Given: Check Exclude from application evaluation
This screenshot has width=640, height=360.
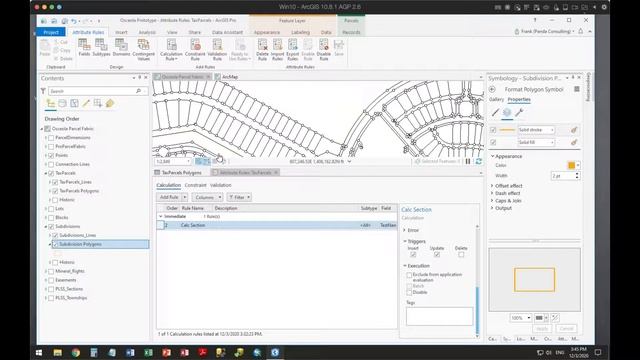Looking at the screenshot, I should (409, 275).
